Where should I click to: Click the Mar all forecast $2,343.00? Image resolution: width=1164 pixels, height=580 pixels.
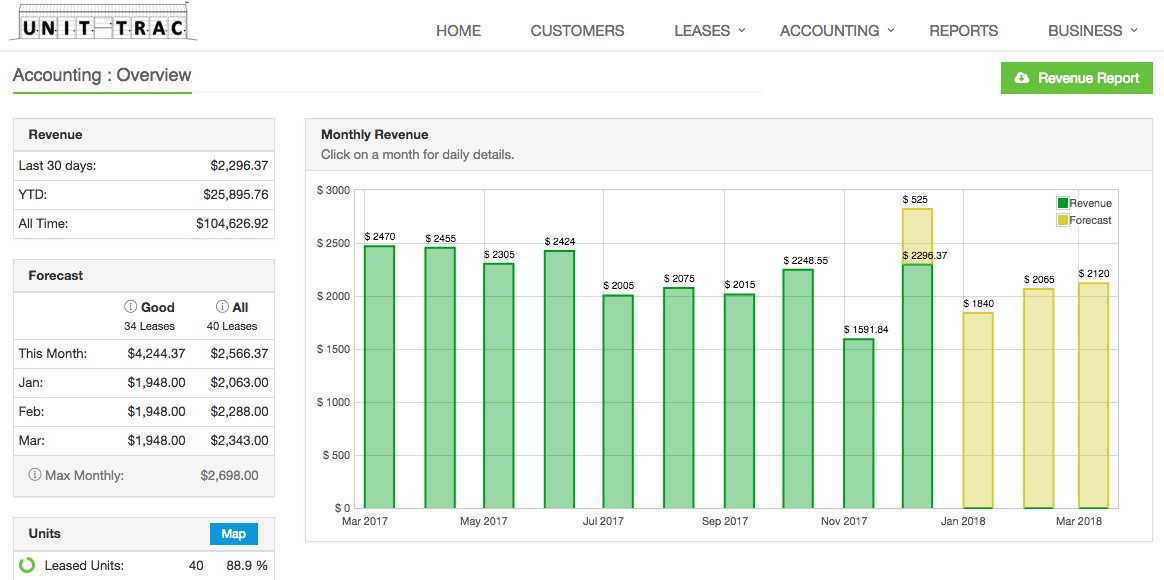239,440
